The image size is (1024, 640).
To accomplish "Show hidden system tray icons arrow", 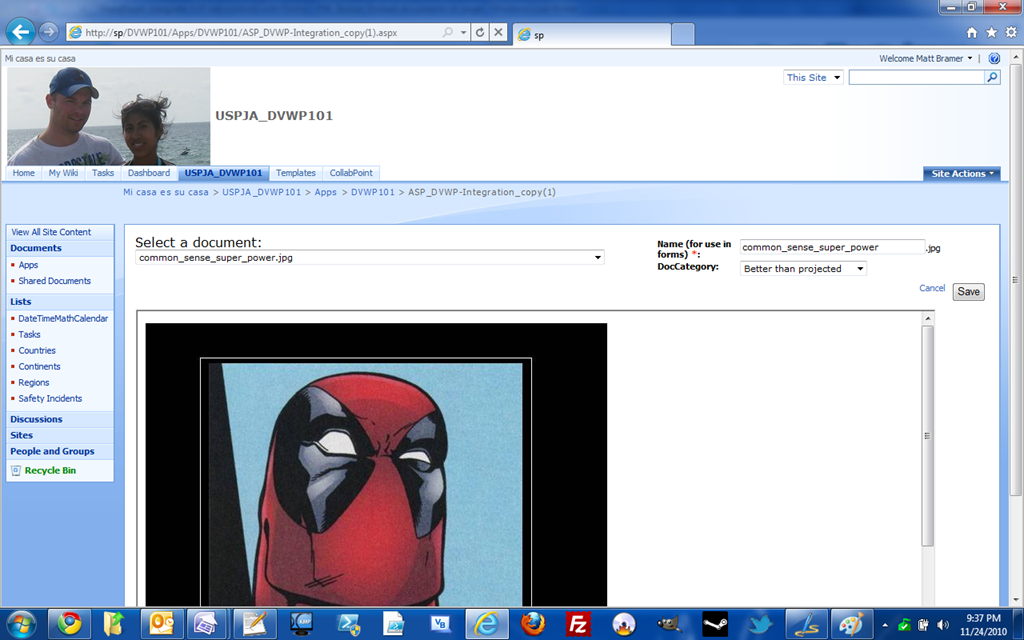I will tap(885, 625).
